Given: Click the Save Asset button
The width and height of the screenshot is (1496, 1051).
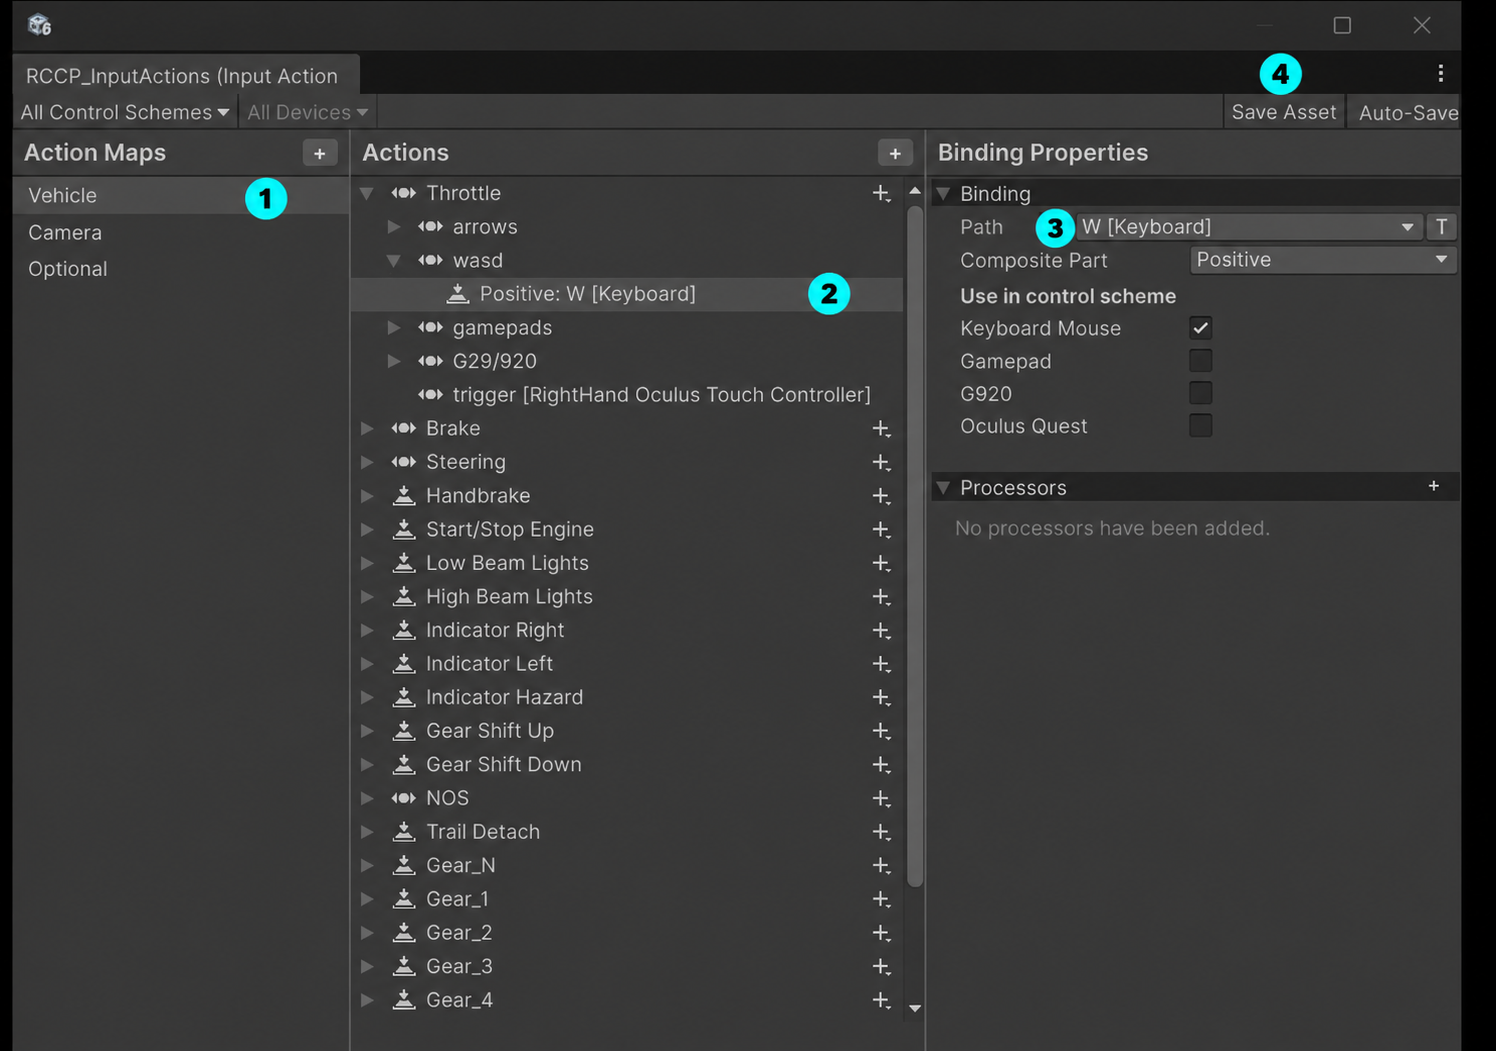Looking at the screenshot, I should pos(1284,112).
